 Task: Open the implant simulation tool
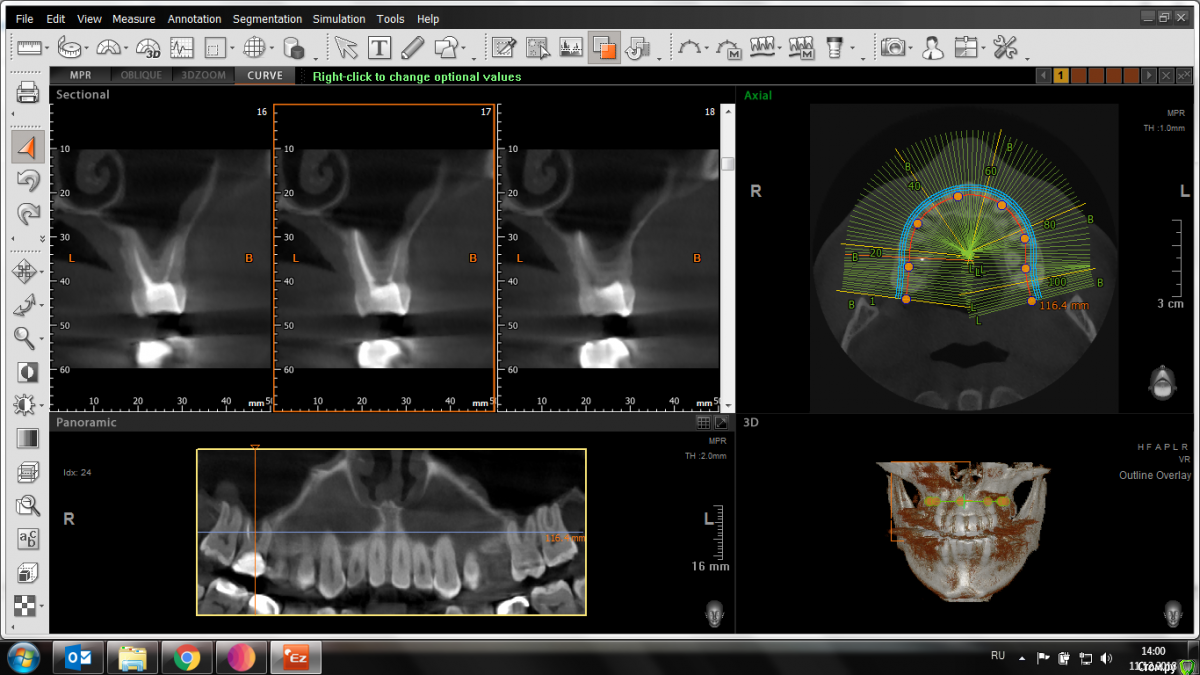click(x=833, y=47)
